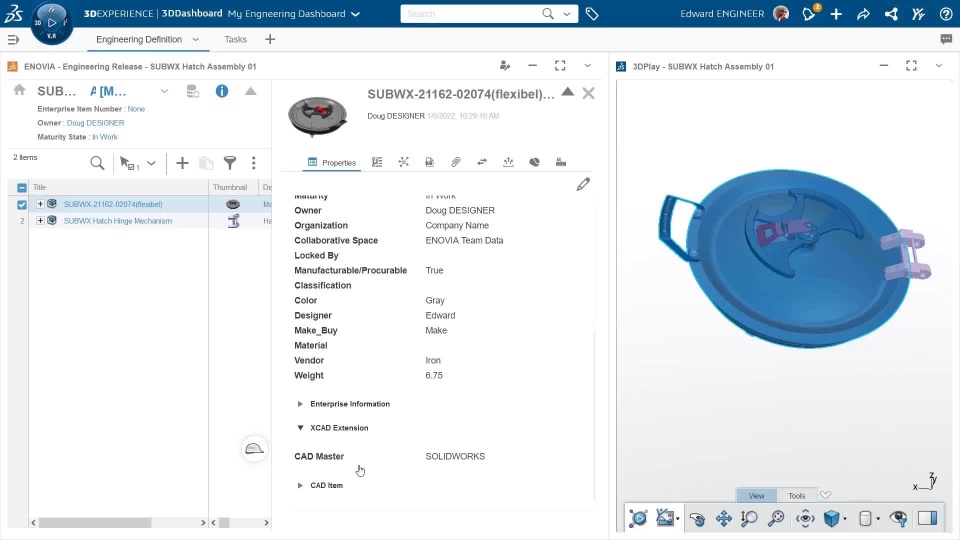The image size is (960, 540).
Task: Open the chat comments icon
Action: (946, 39)
